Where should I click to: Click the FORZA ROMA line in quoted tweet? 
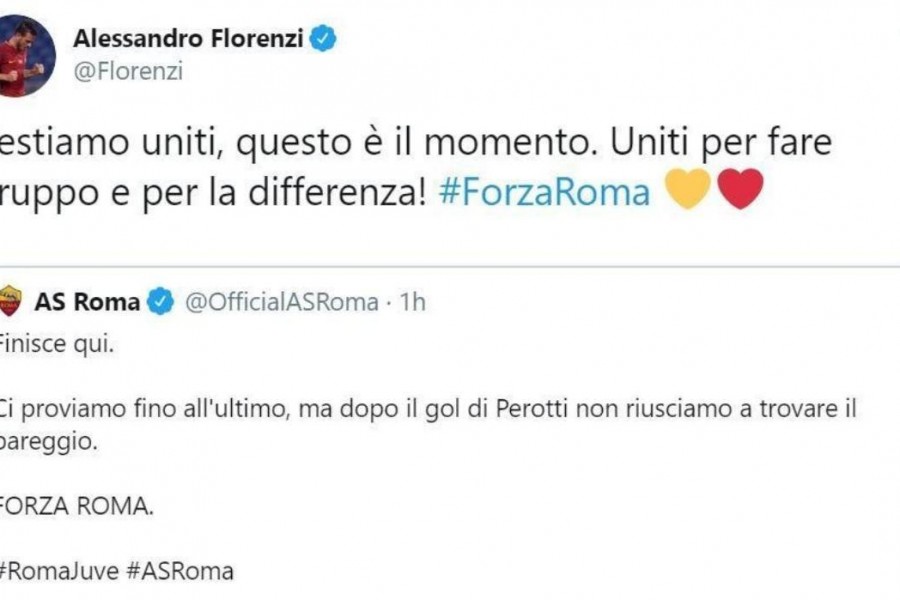(77, 506)
